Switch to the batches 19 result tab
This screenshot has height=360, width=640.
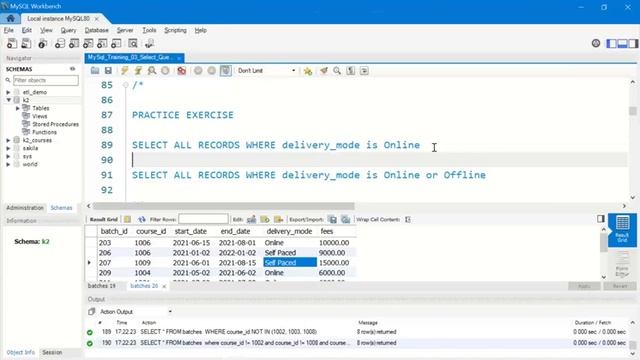102,286
